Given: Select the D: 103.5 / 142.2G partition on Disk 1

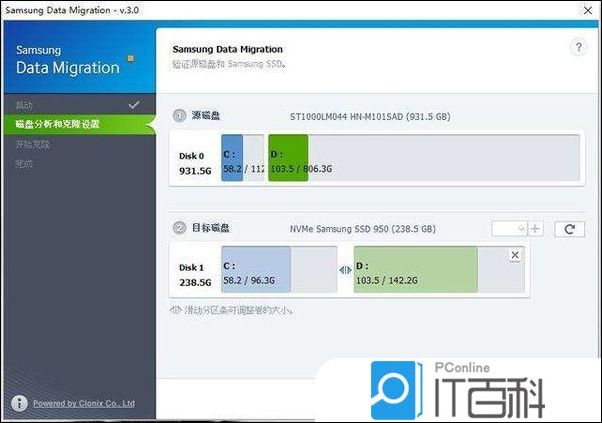Looking at the screenshot, I should pos(439,269).
